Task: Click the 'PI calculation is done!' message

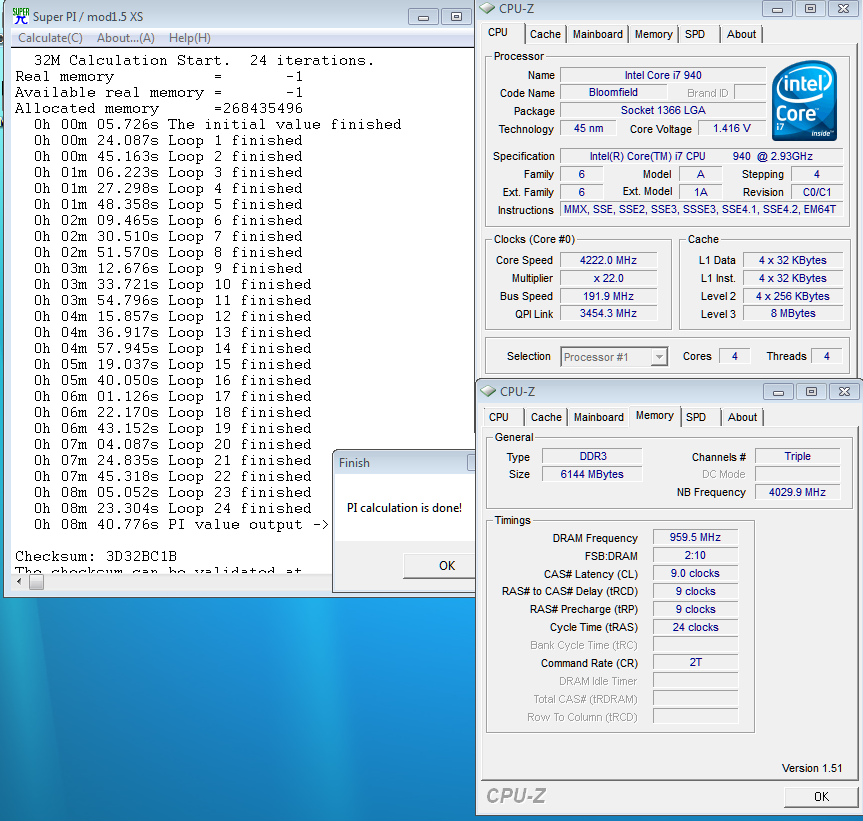Action: coord(405,508)
